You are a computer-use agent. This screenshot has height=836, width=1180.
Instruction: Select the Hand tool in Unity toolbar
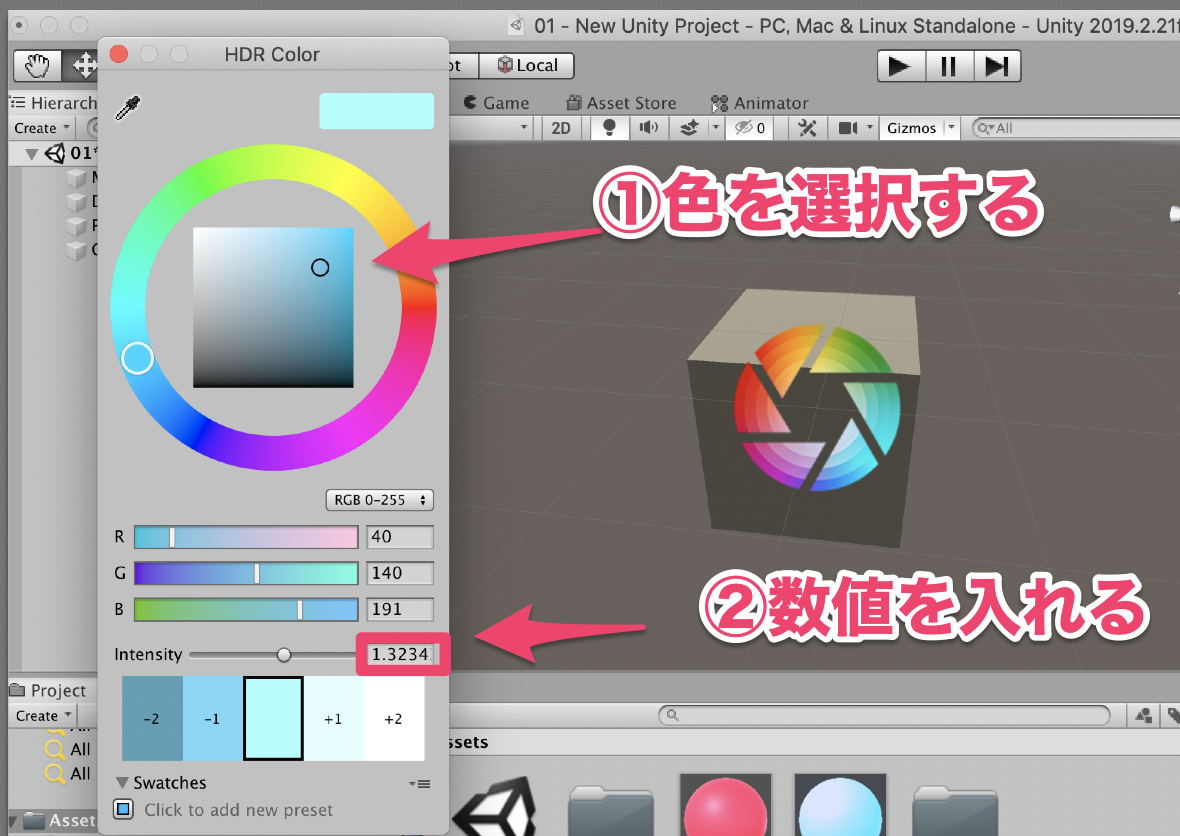pyautogui.click(x=37, y=66)
